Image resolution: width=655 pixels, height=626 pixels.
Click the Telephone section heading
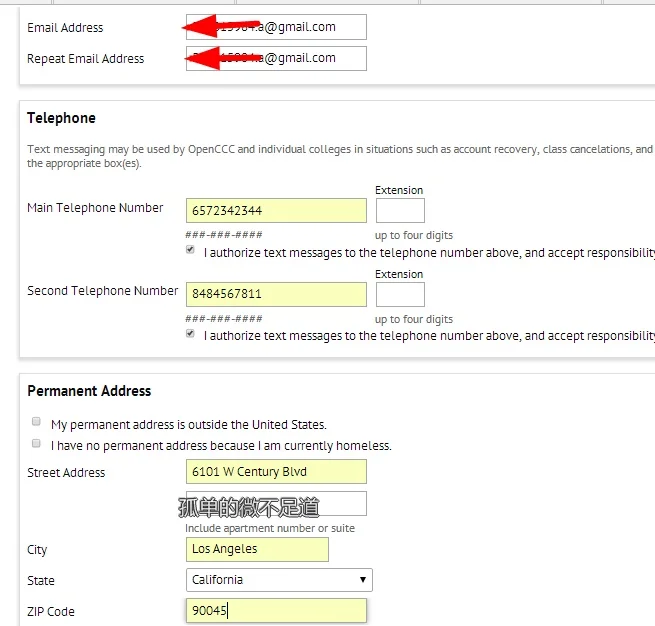(61, 118)
